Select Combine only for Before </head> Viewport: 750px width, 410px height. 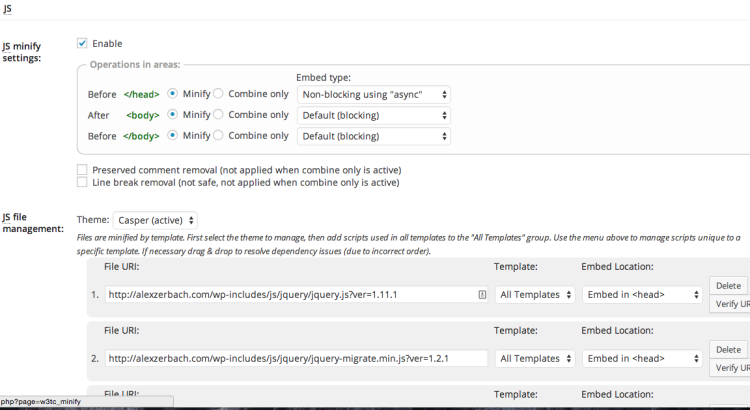pyautogui.click(x=218, y=94)
